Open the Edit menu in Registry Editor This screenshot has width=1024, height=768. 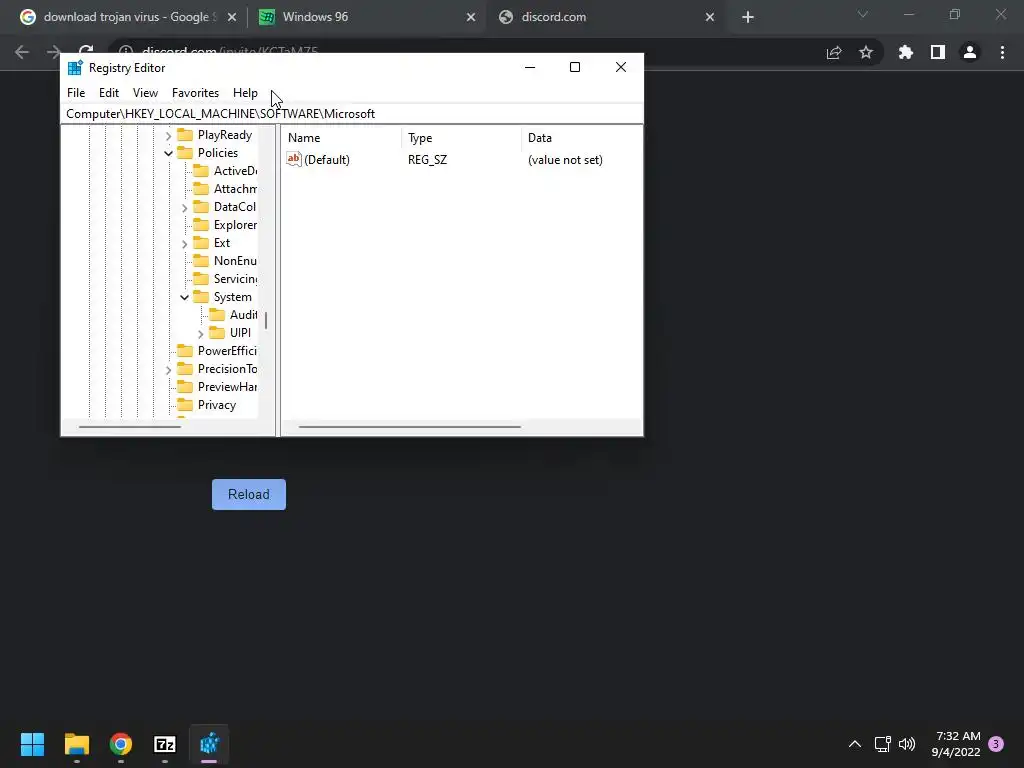108,93
